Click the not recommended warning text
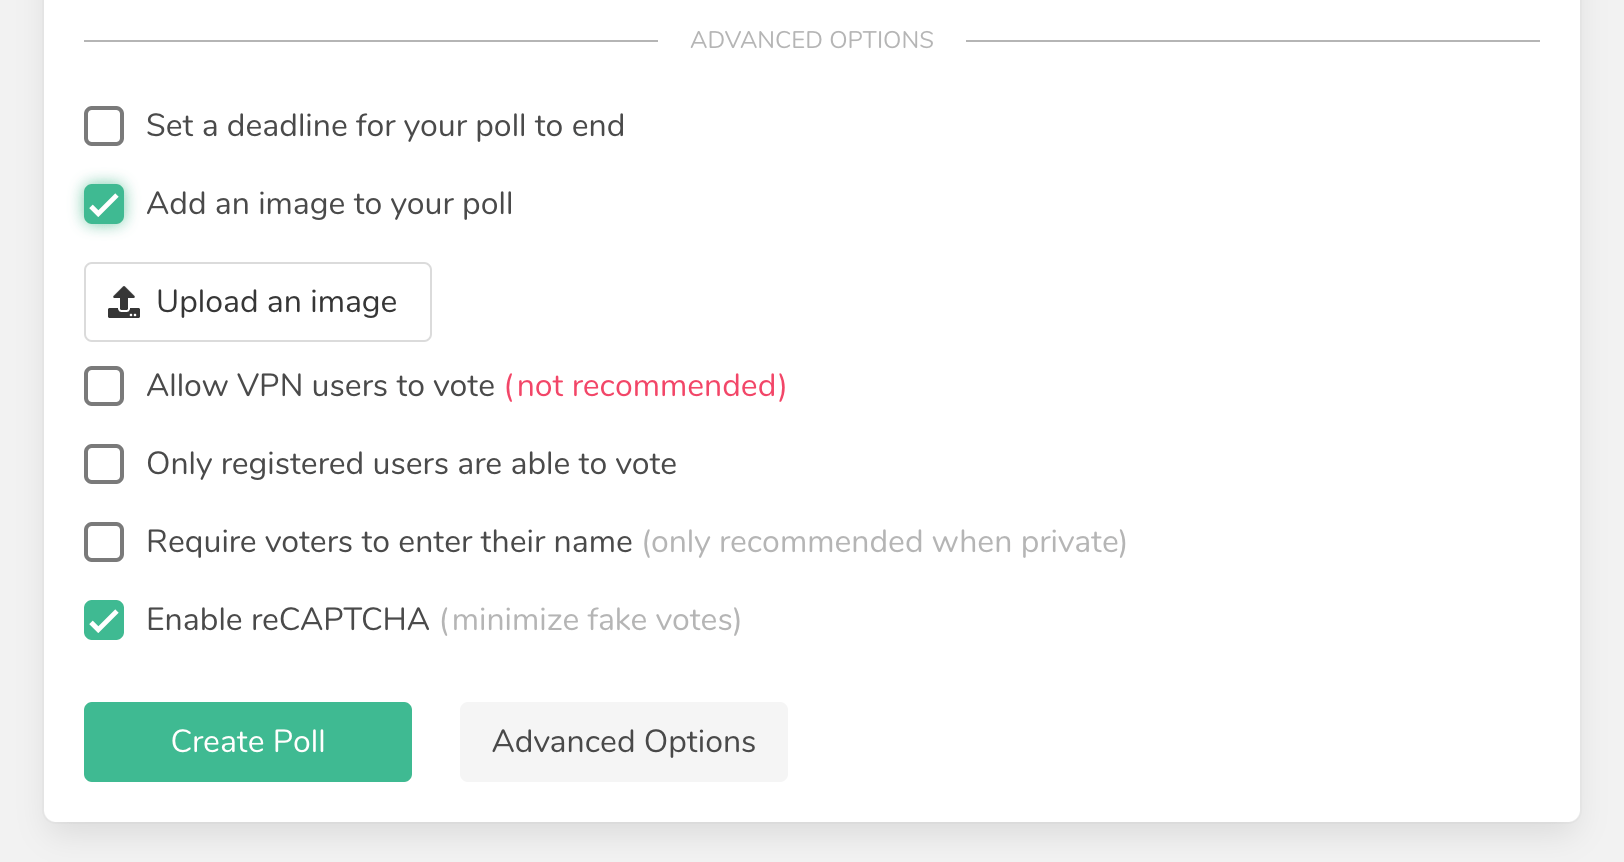Viewport: 1624px width, 862px height. tap(645, 386)
